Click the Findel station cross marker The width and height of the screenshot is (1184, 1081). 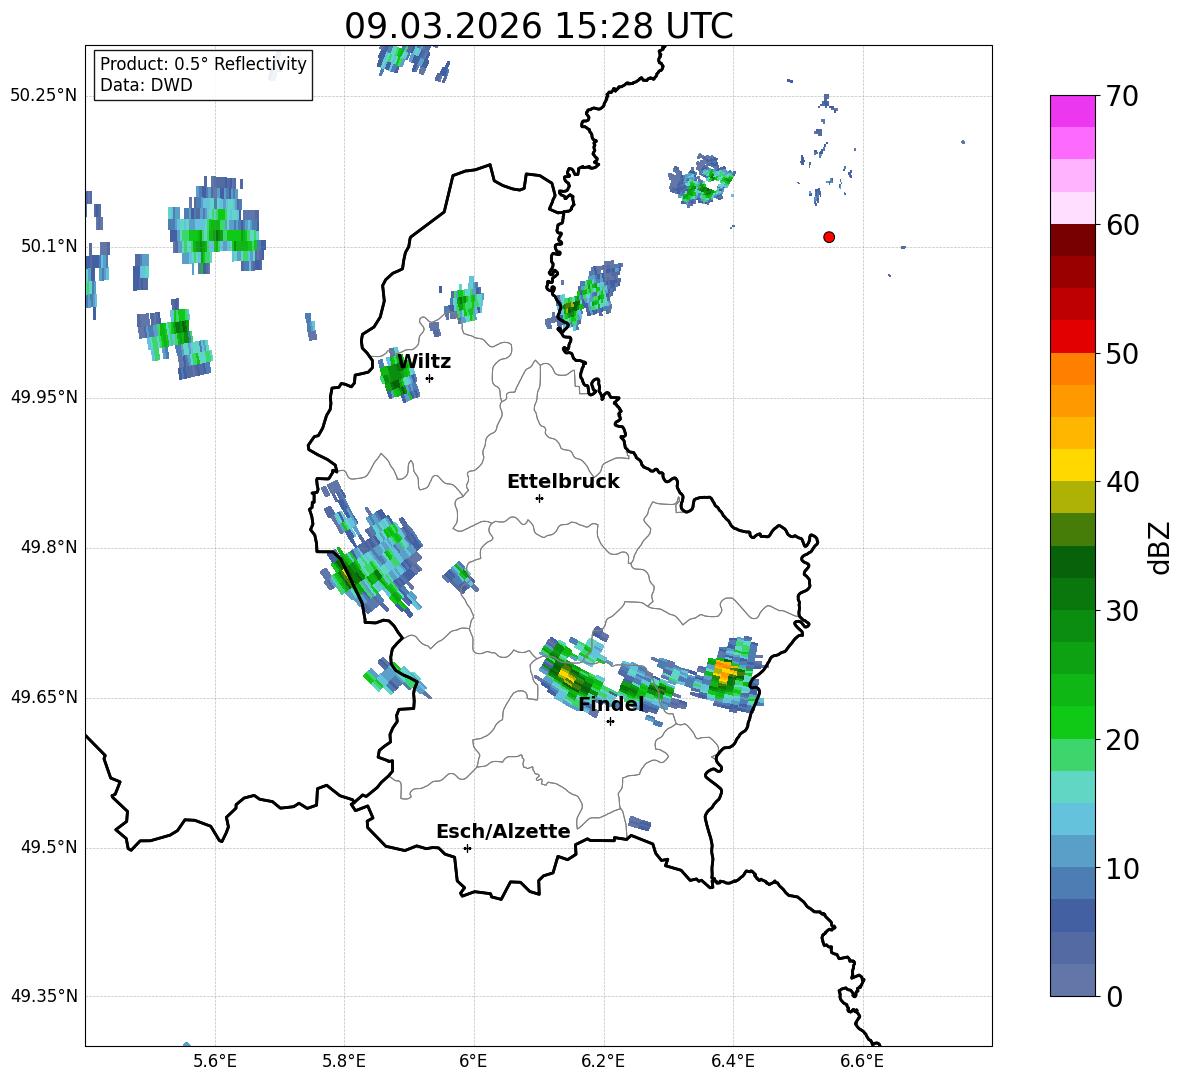pyautogui.click(x=610, y=721)
